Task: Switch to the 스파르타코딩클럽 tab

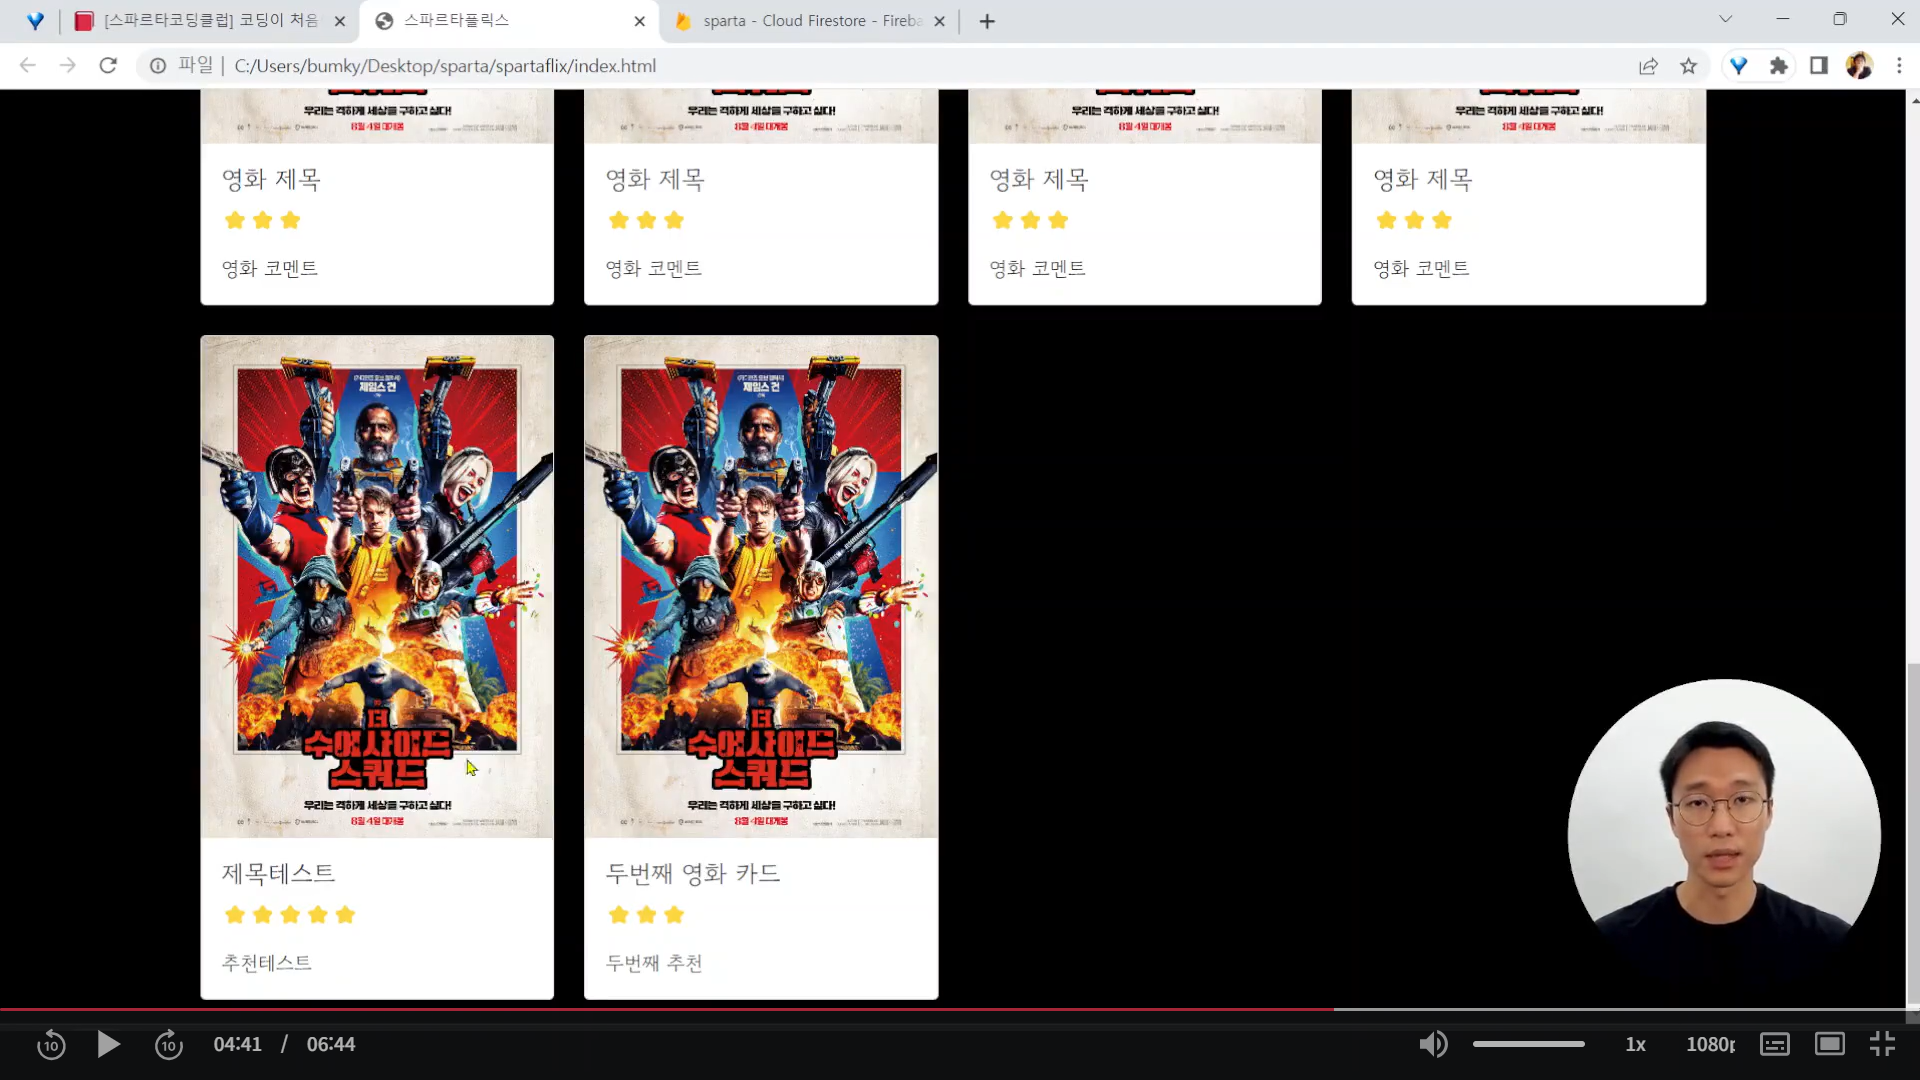Action: coord(211,21)
